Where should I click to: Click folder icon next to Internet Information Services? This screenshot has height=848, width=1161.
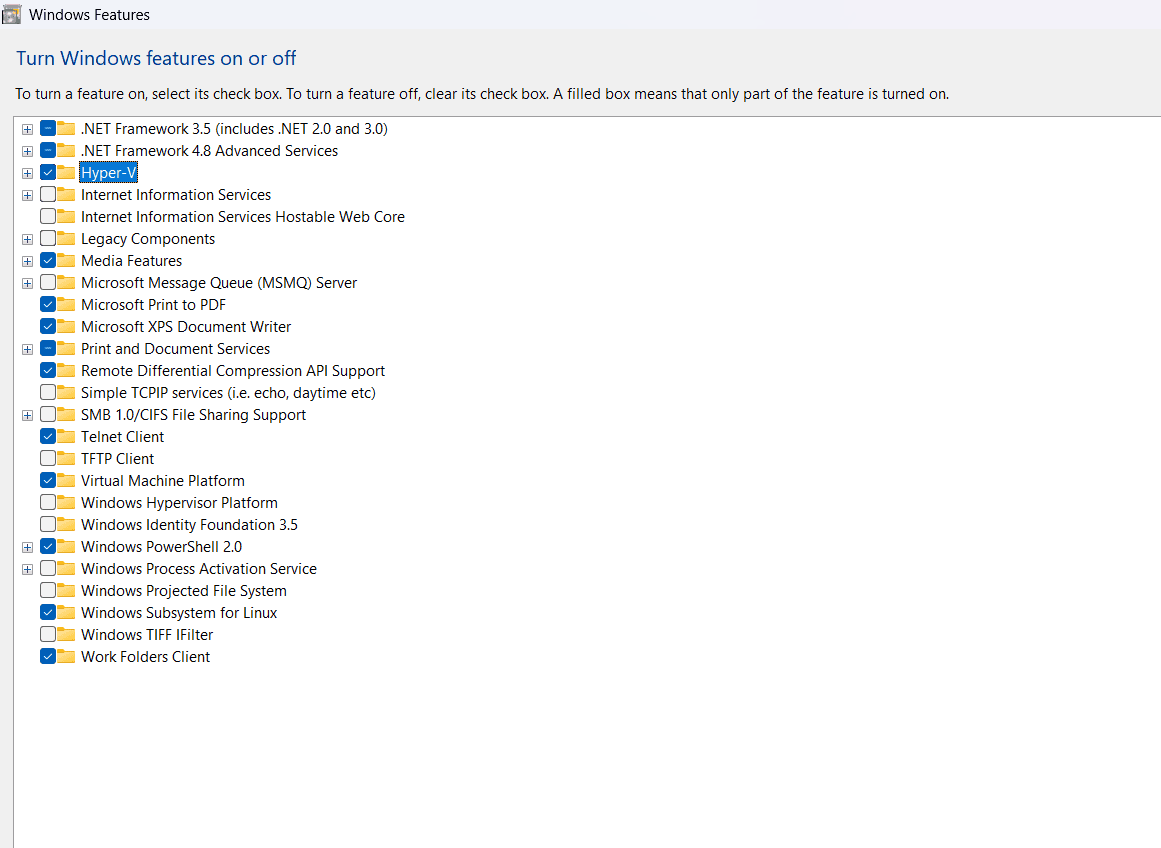[x=67, y=195]
